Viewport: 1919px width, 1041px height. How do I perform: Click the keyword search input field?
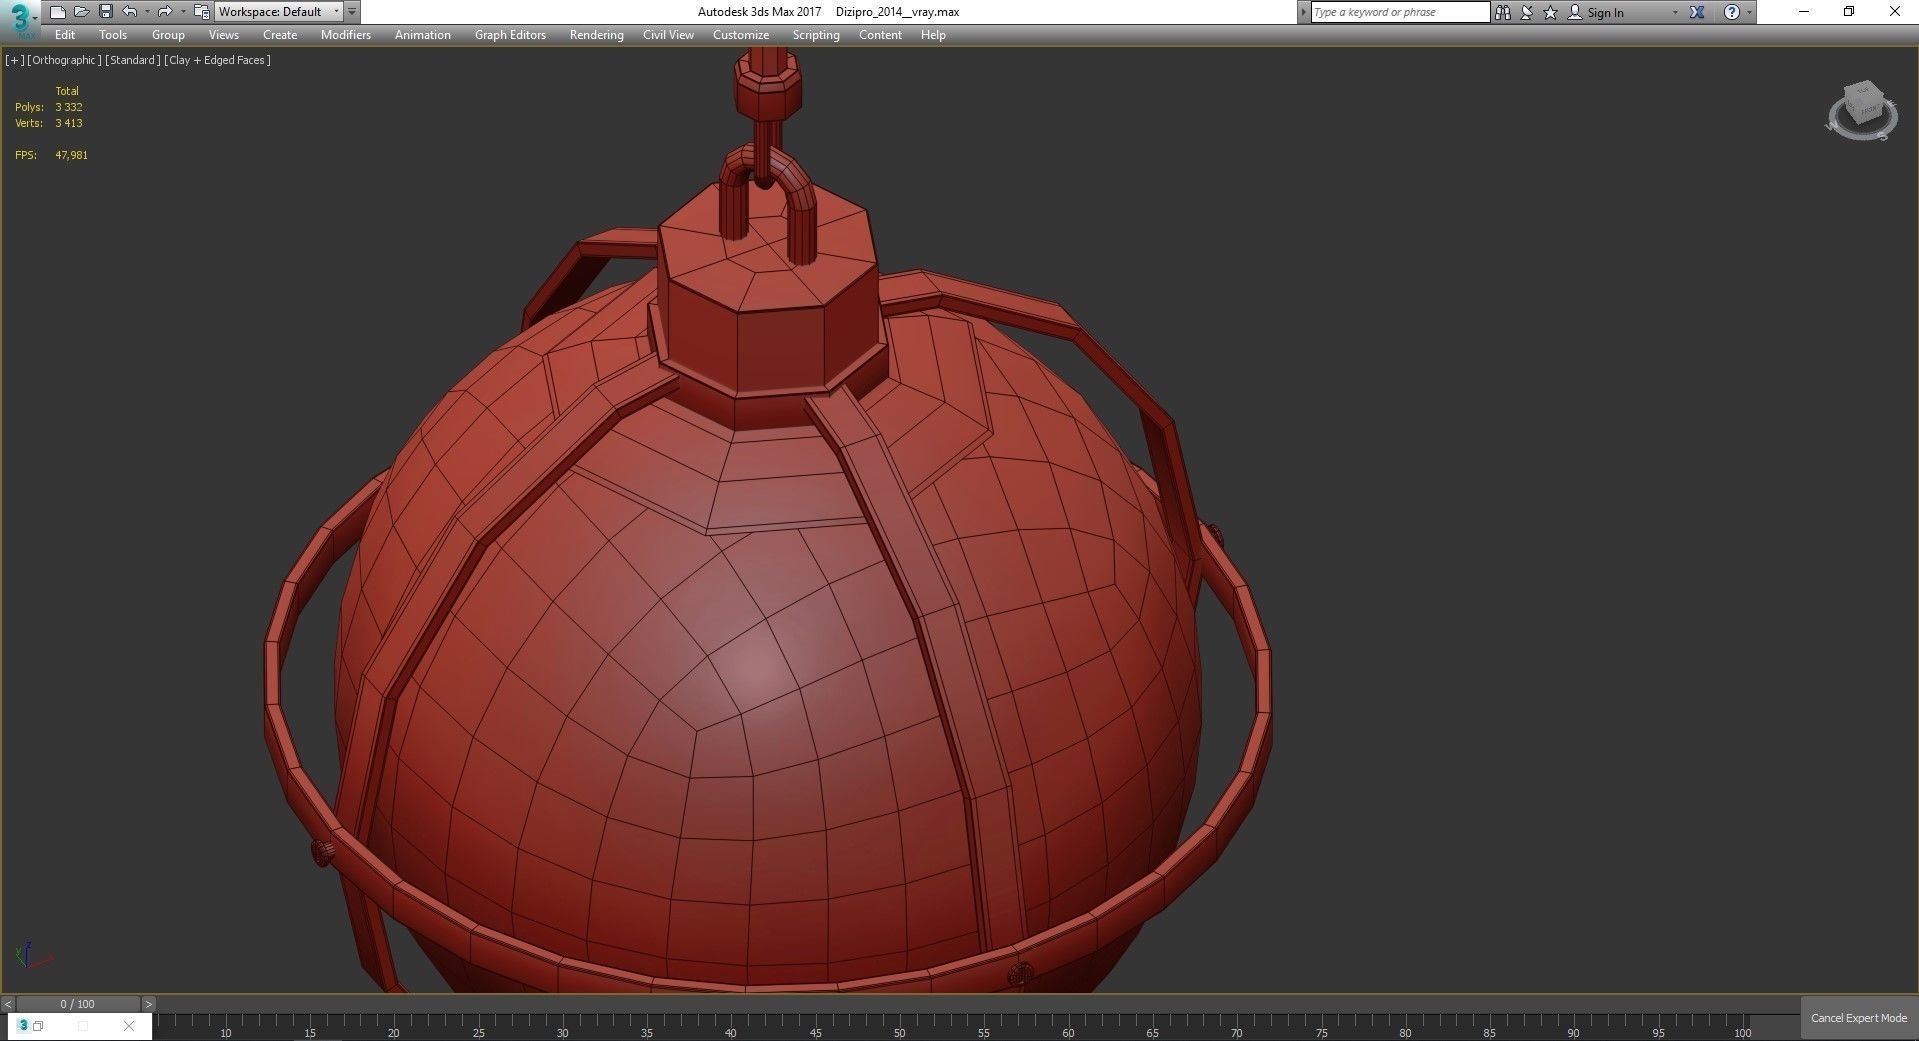coord(1400,12)
